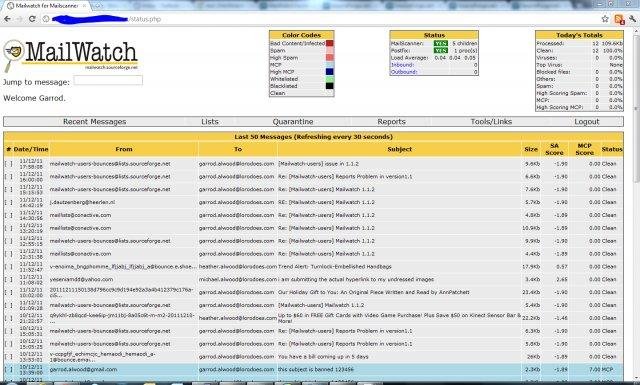Viewport: 640px width, 385px height.
Task: Select the Mailwatch for Mailscanner browser tab
Action: click(x=46, y=6)
